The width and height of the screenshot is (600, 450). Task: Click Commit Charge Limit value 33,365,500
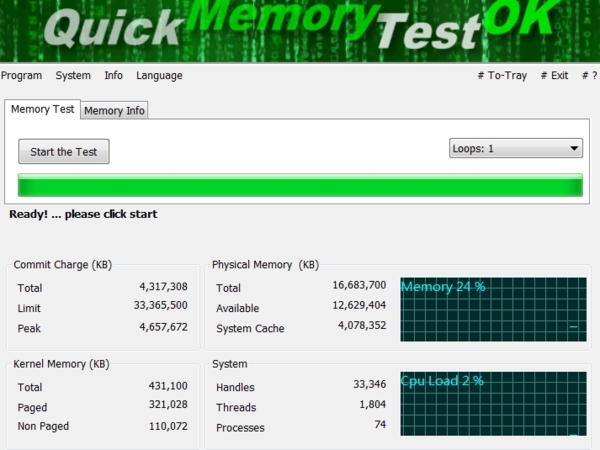[161, 305]
